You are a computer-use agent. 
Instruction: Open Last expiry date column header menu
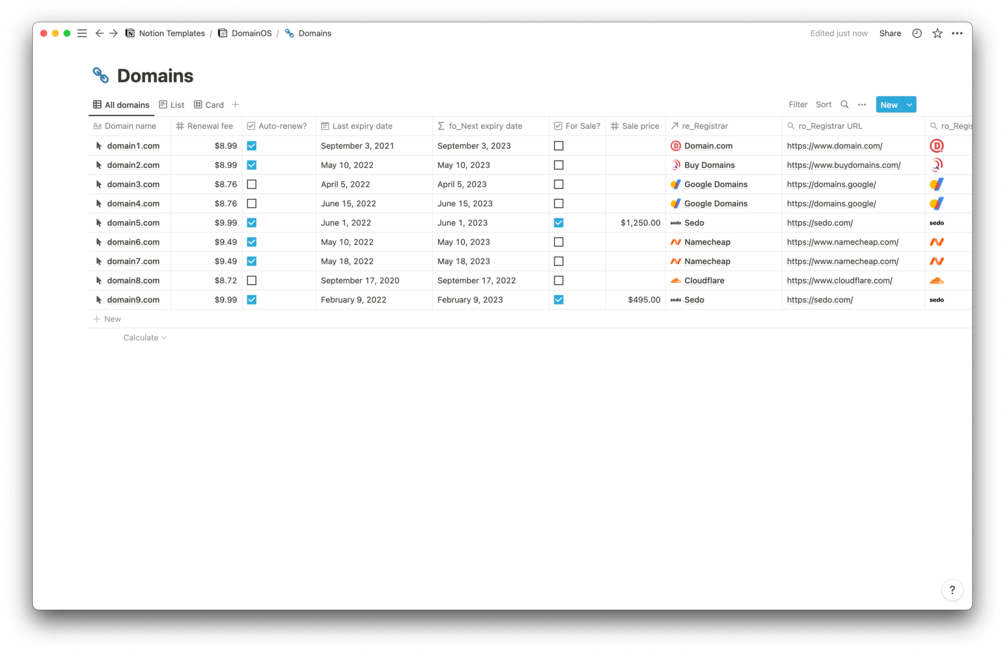pos(374,126)
